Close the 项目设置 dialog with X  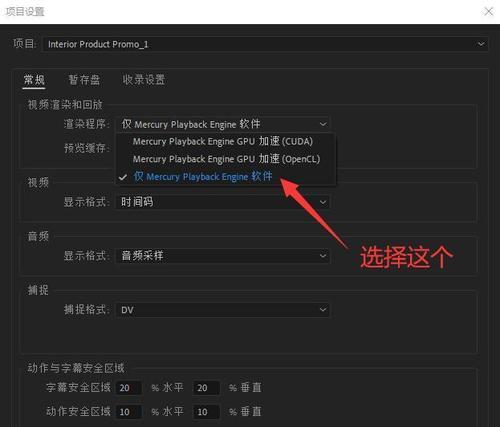click(488, 12)
